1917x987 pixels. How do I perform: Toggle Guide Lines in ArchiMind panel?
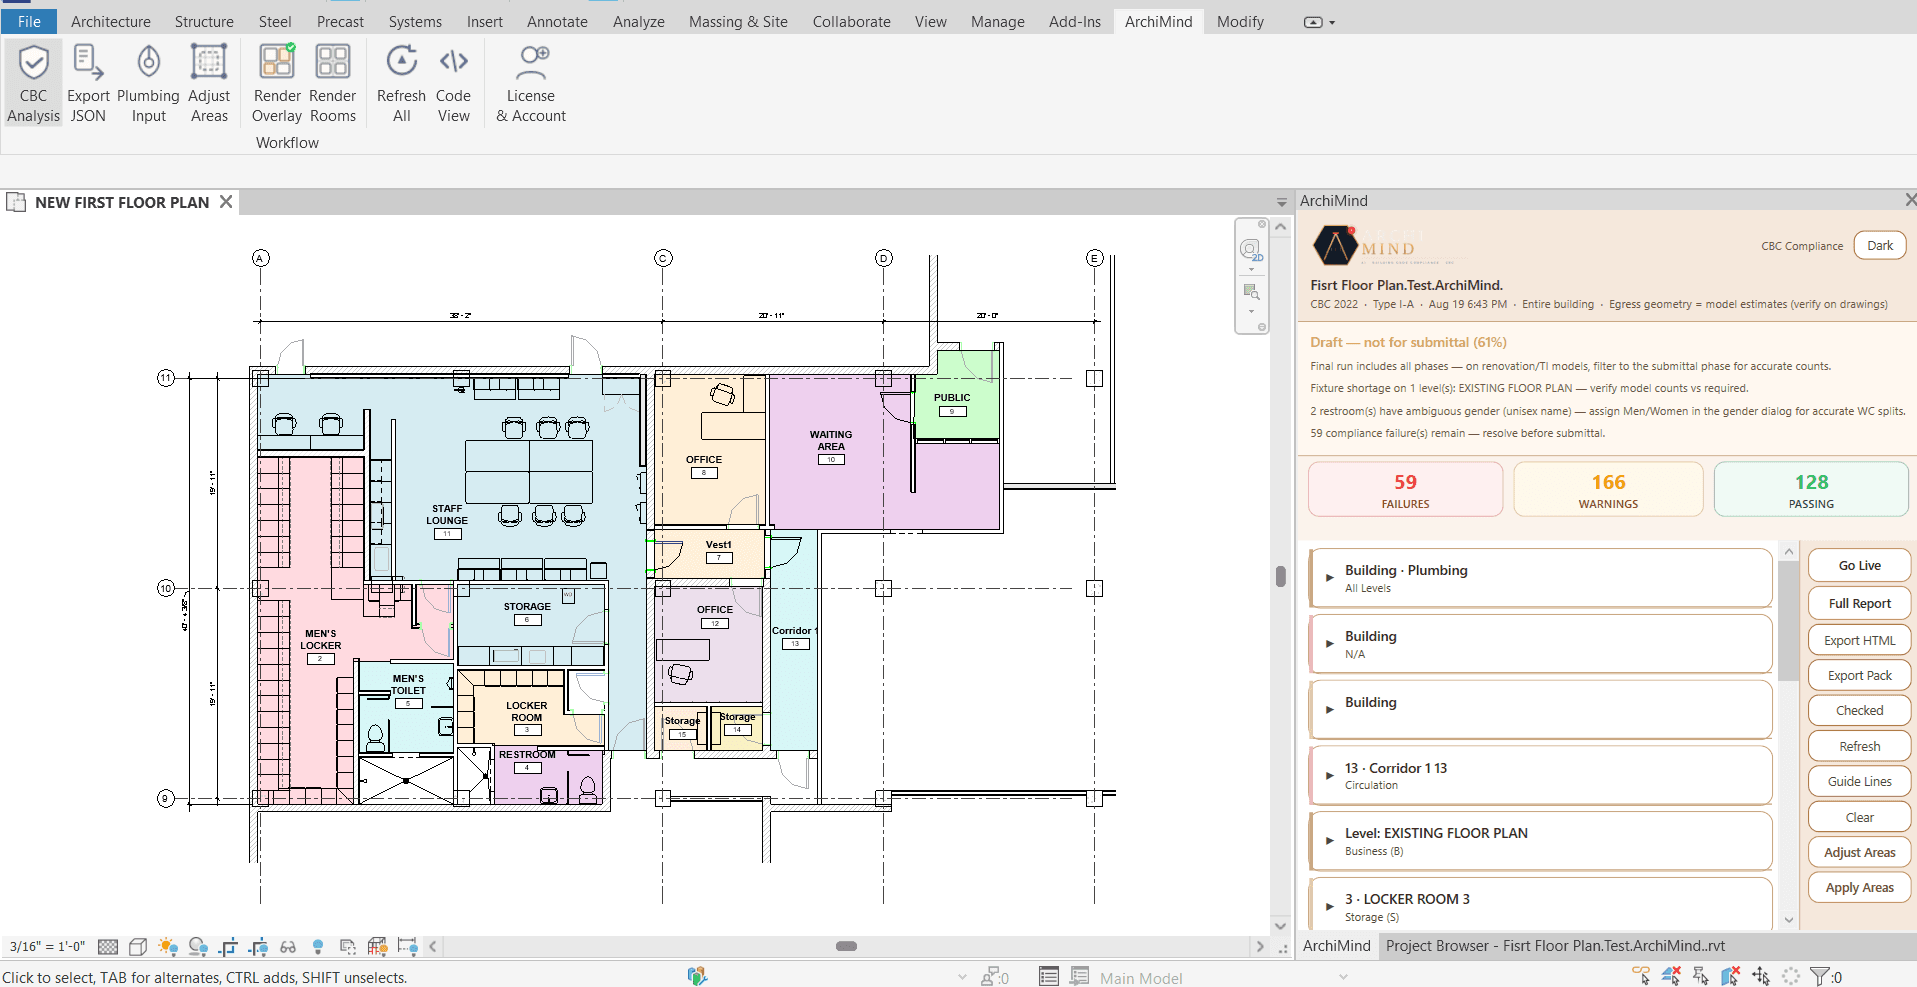point(1859,781)
